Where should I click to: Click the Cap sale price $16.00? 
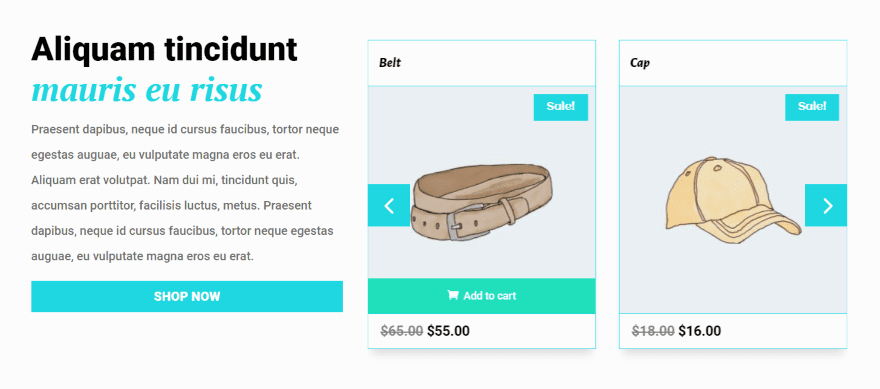click(x=700, y=331)
